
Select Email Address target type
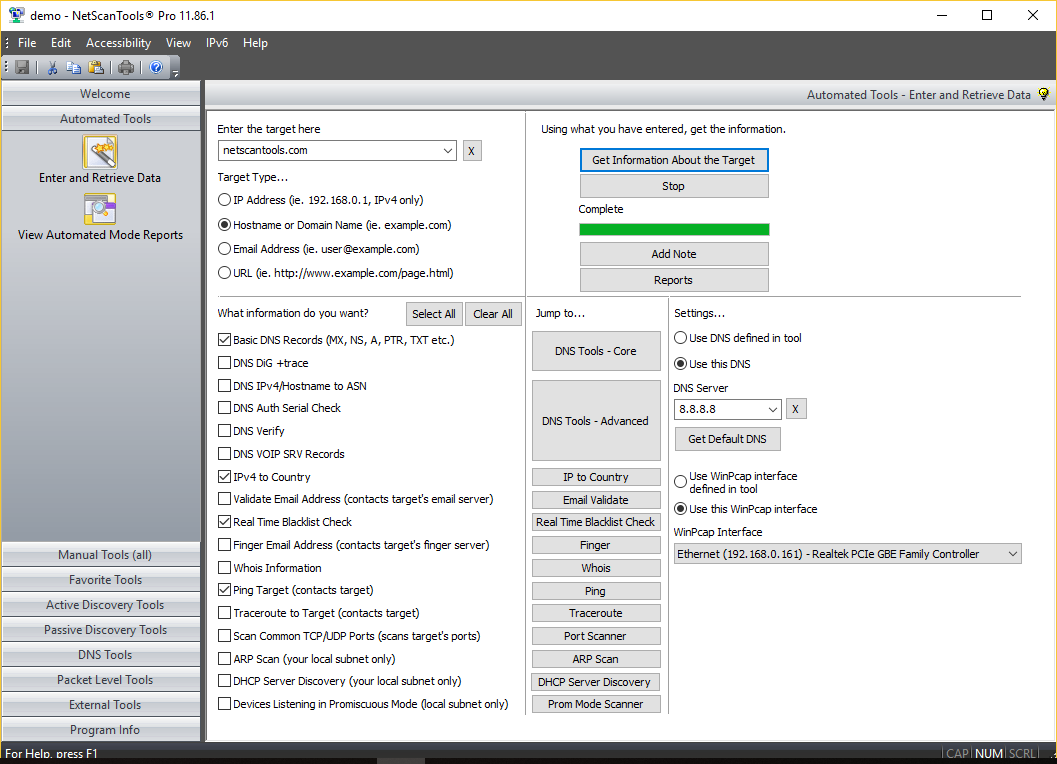(x=224, y=249)
